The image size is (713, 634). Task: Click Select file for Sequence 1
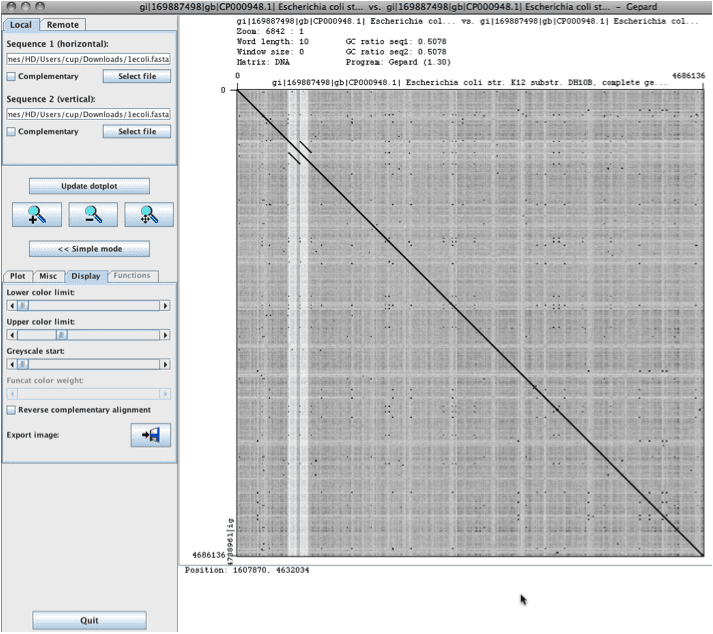click(137, 76)
